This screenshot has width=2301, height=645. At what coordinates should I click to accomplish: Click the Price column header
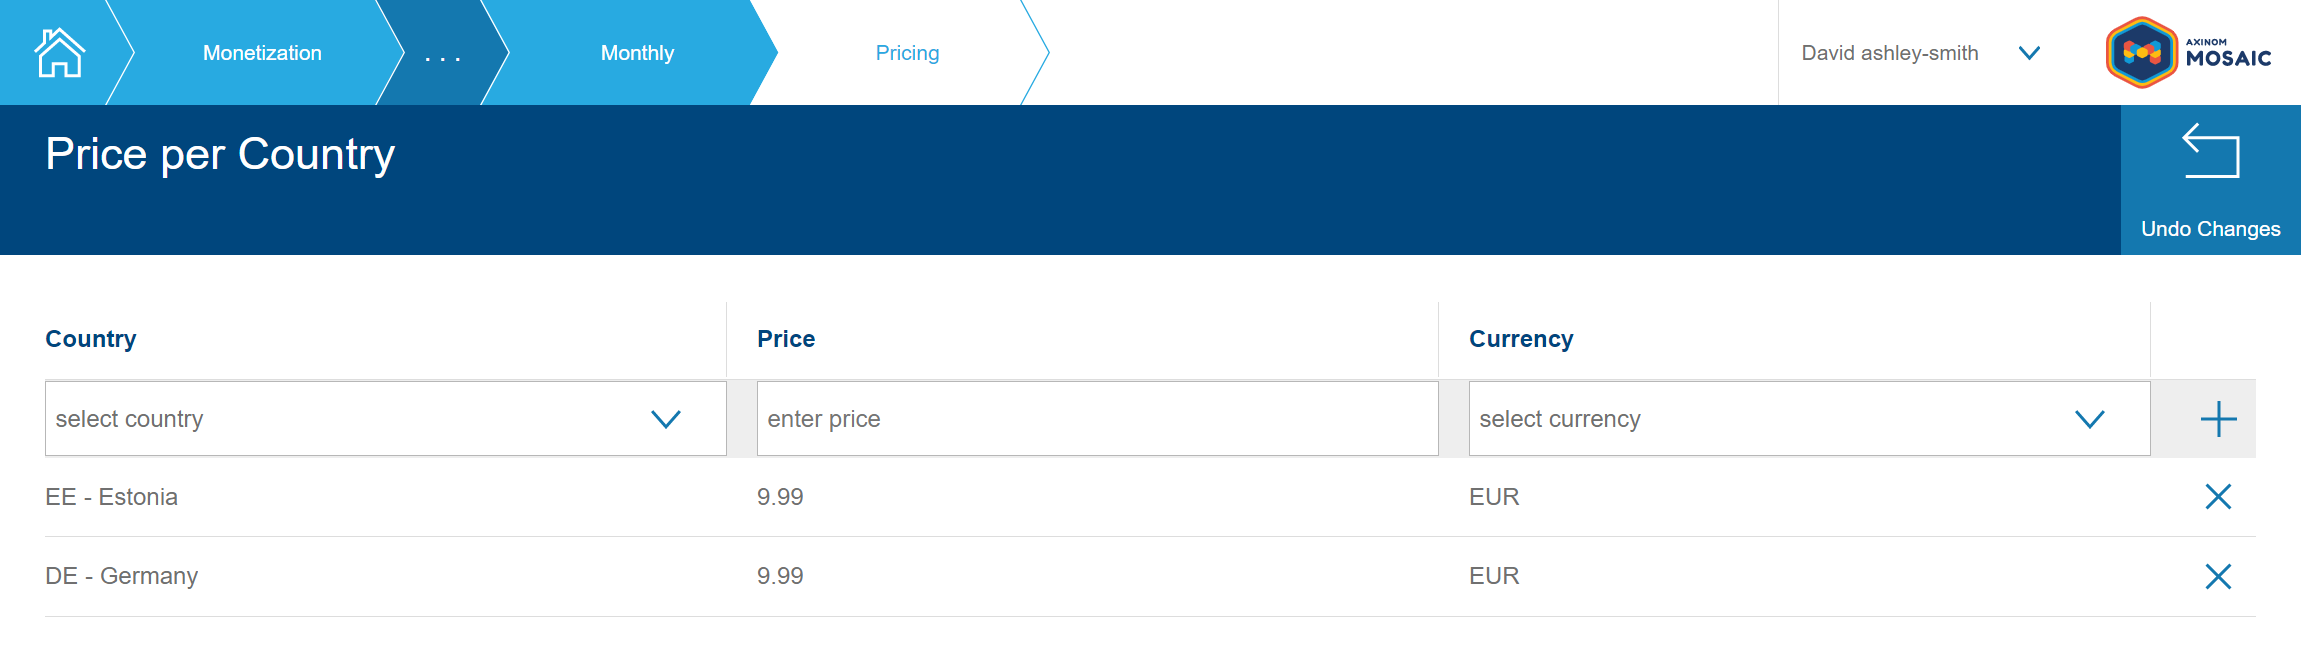click(x=786, y=339)
